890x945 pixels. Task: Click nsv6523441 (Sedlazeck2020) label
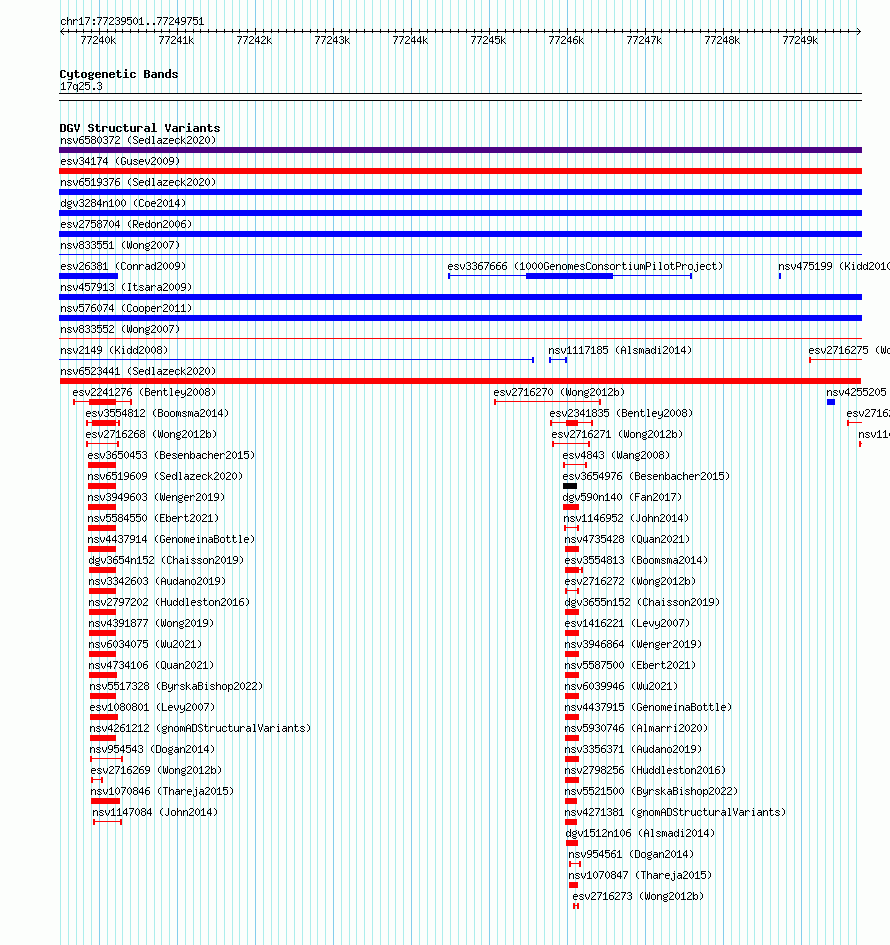138,371
